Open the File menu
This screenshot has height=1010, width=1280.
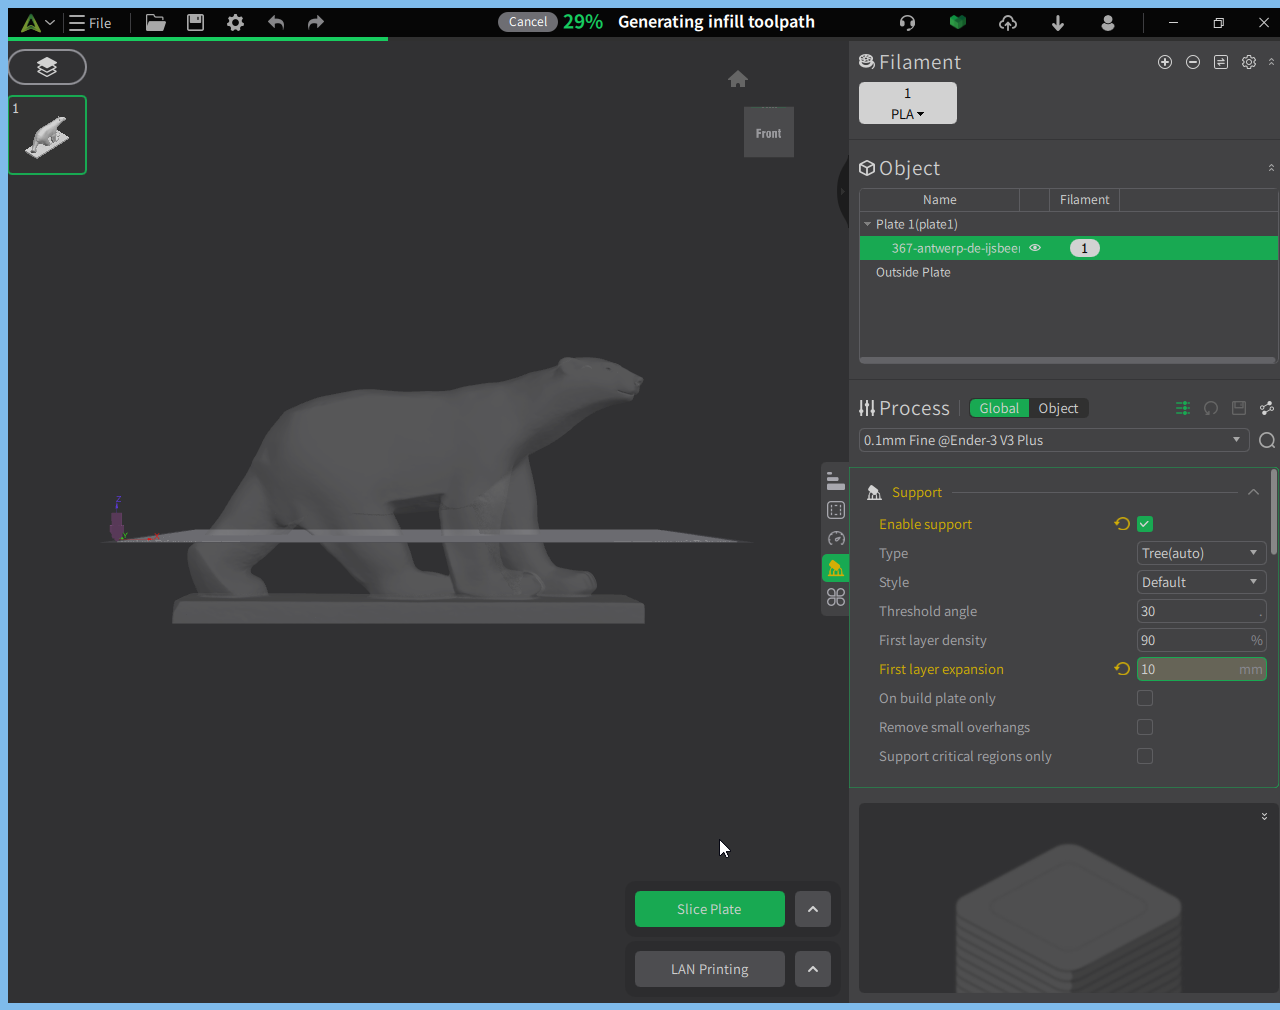[90, 22]
